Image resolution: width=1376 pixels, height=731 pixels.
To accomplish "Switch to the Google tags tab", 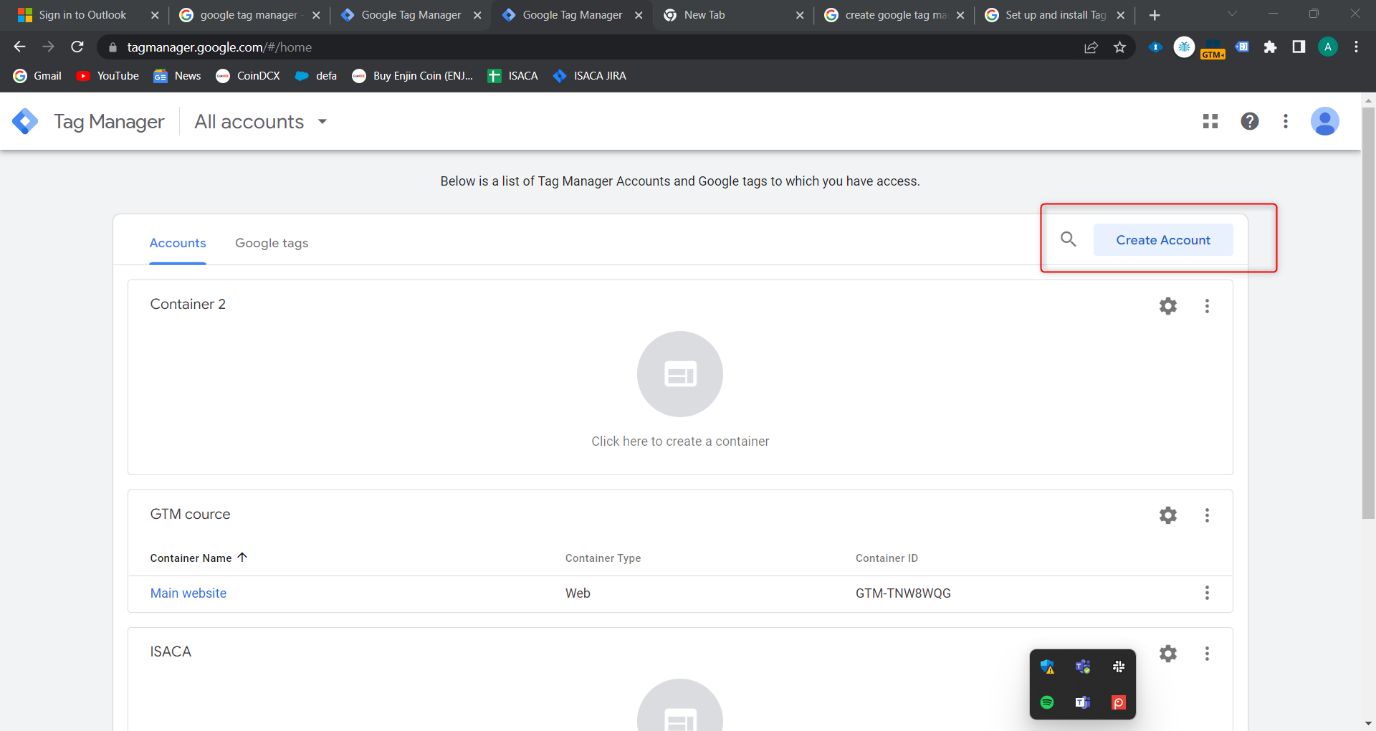I will point(271,242).
